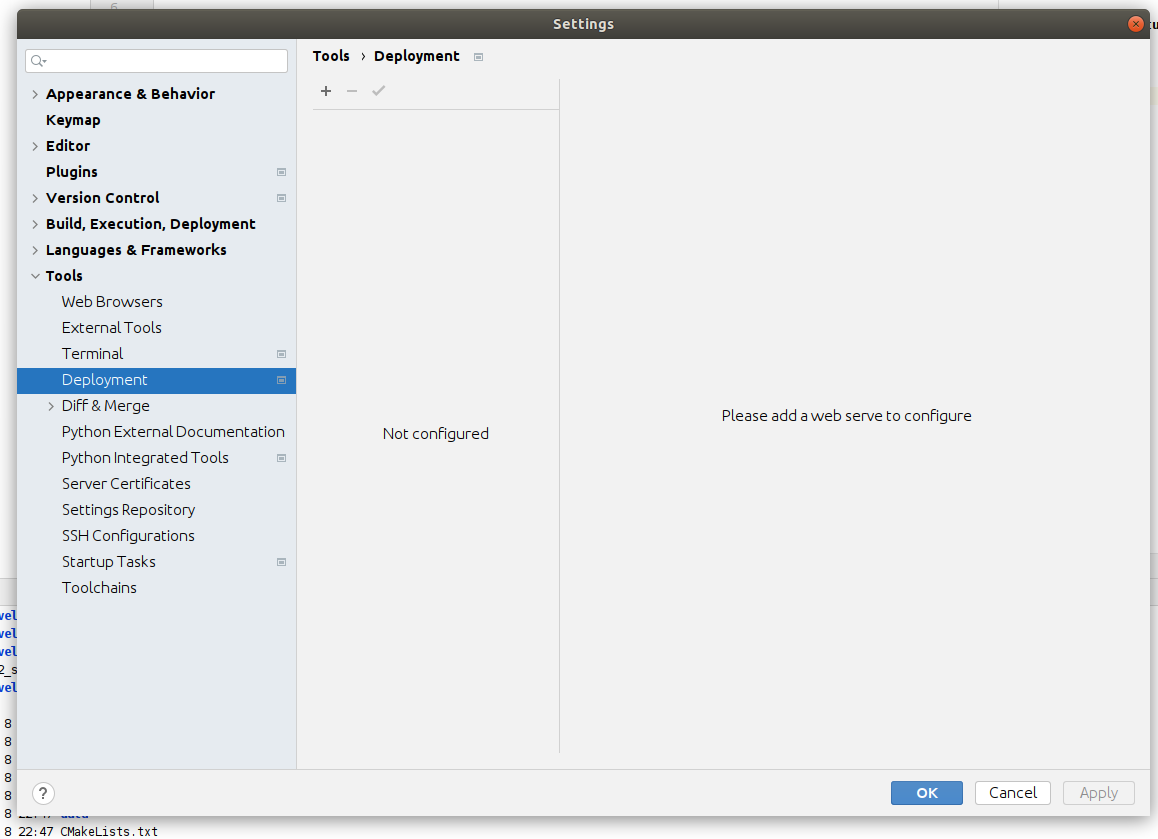This screenshot has width=1158, height=839.
Task: Expand Build, Execution, Deployment arrow
Action: [35, 224]
